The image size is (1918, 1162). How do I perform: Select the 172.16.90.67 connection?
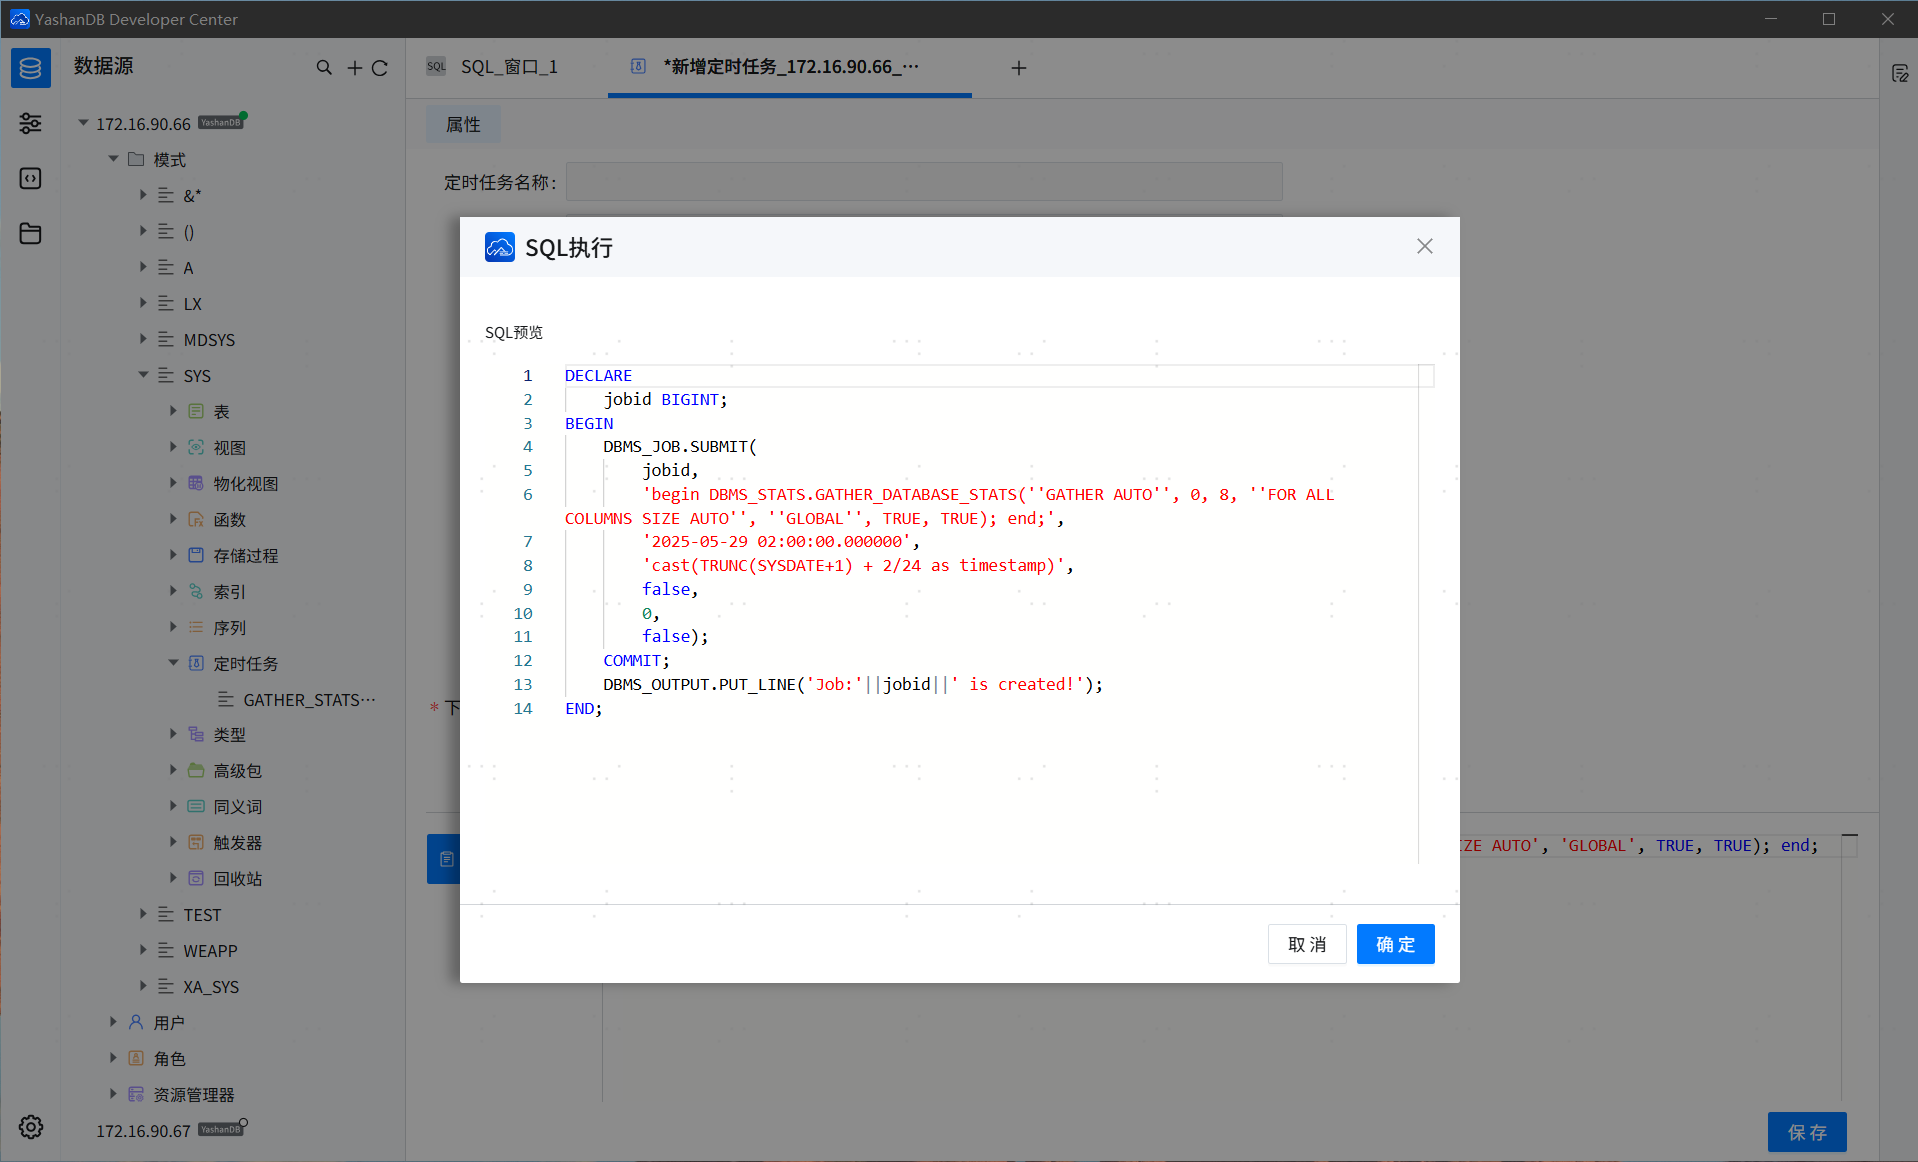(x=143, y=1130)
